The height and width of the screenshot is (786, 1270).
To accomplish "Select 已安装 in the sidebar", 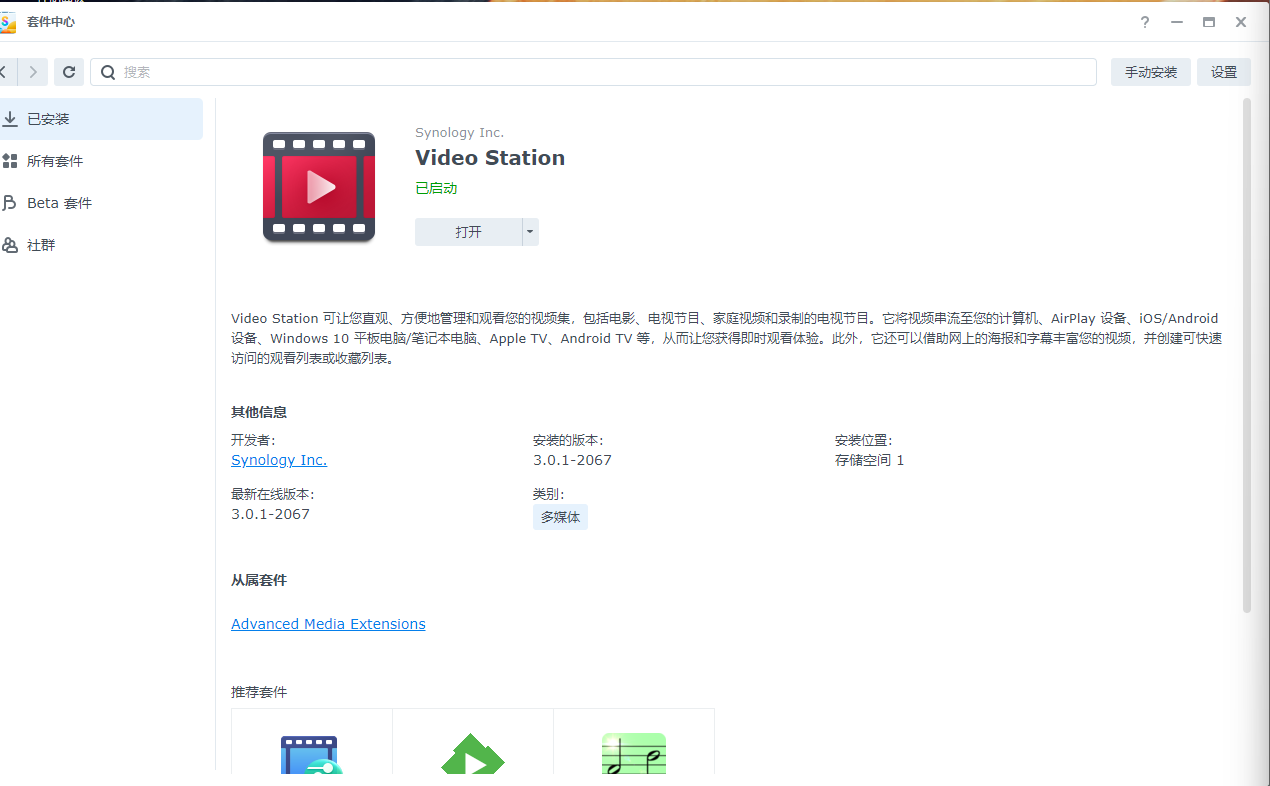I will (101, 119).
